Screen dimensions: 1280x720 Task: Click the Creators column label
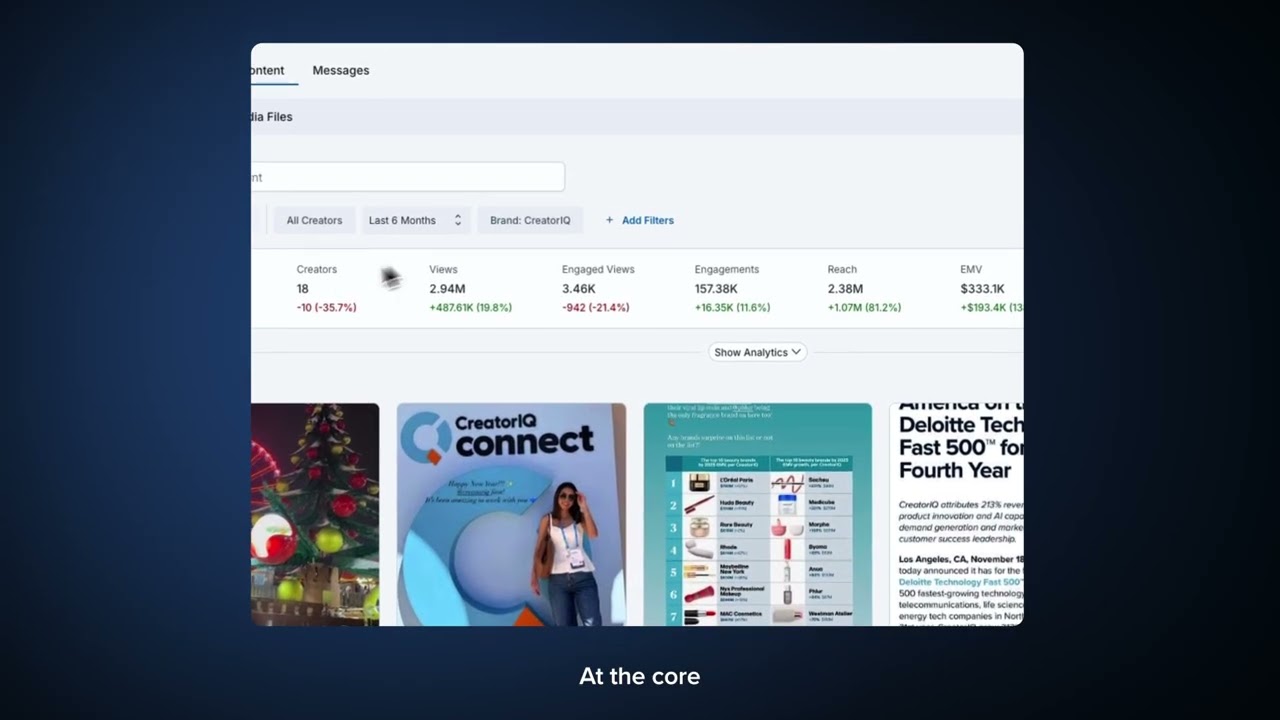pos(317,269)
